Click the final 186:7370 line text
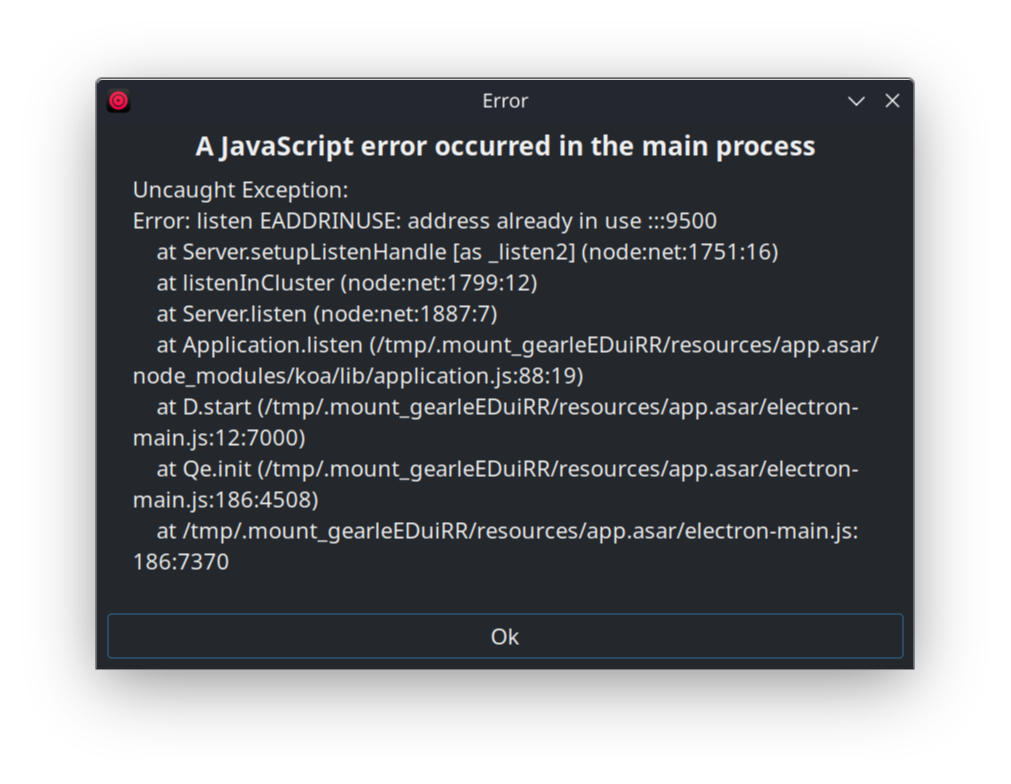Screen dimensions: 1011x784 [181, 562]
